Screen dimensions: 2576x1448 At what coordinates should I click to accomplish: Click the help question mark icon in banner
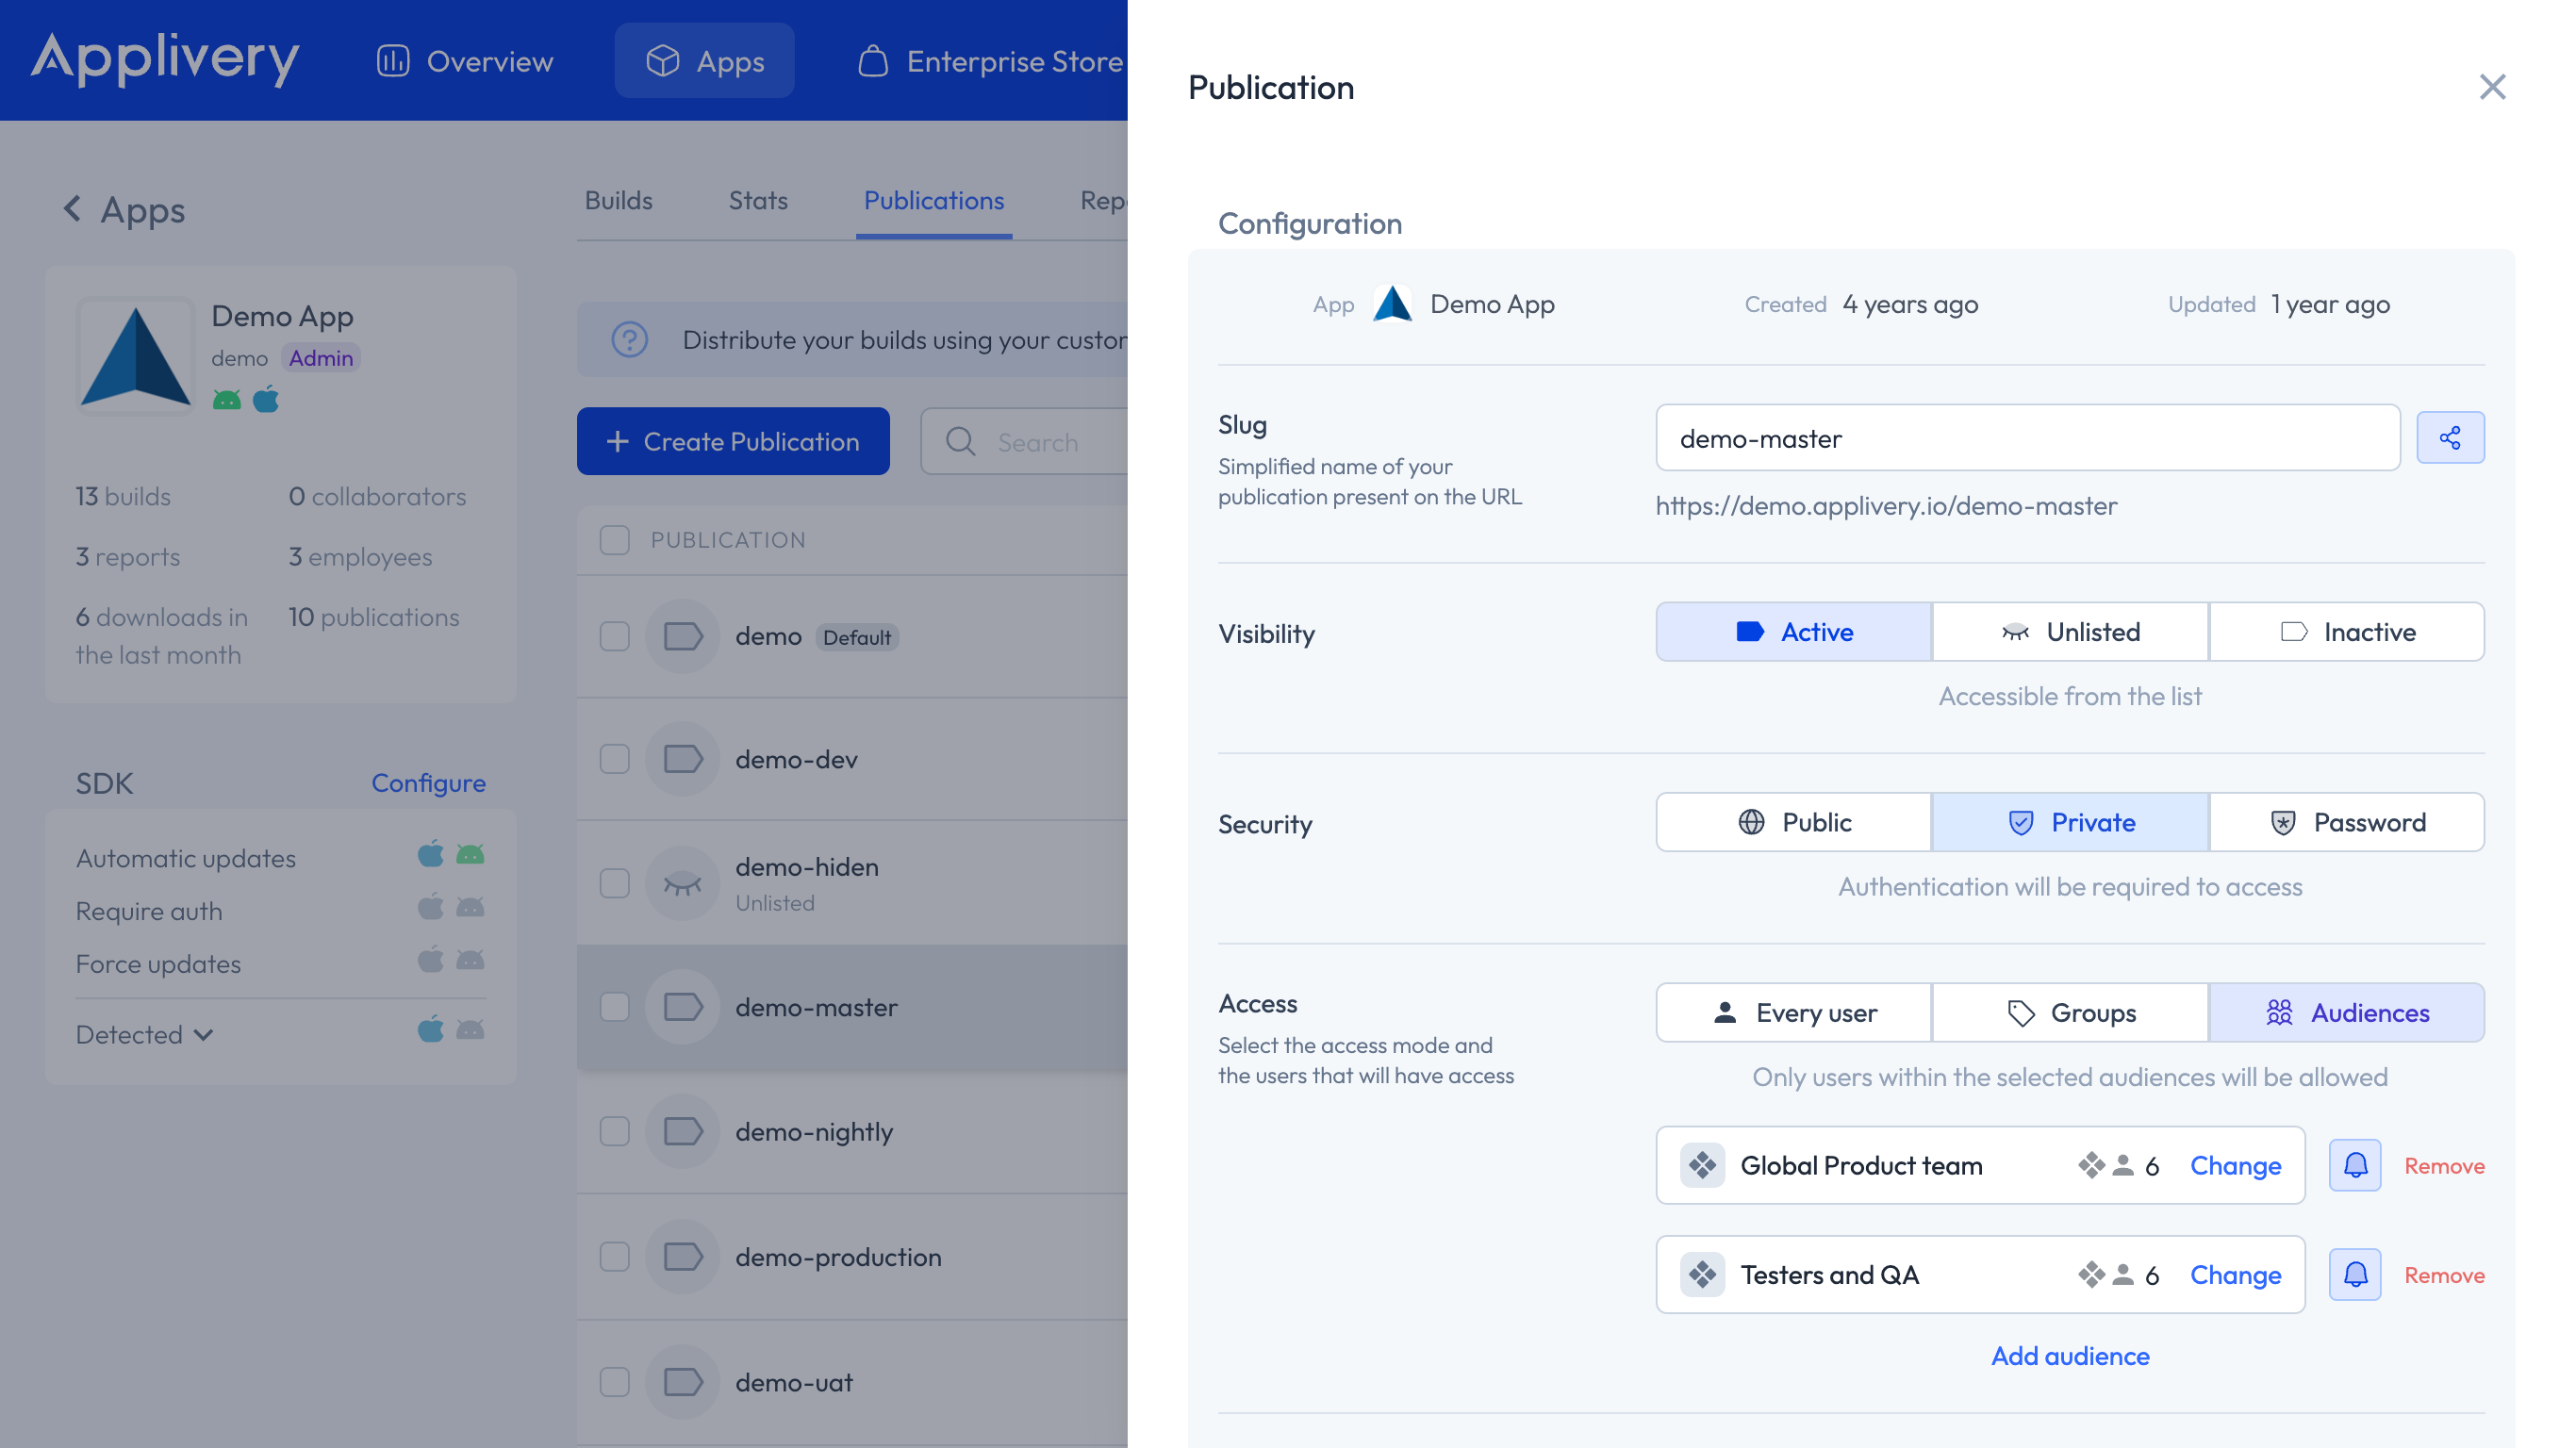pyautogui.click(x=629, y=340)
